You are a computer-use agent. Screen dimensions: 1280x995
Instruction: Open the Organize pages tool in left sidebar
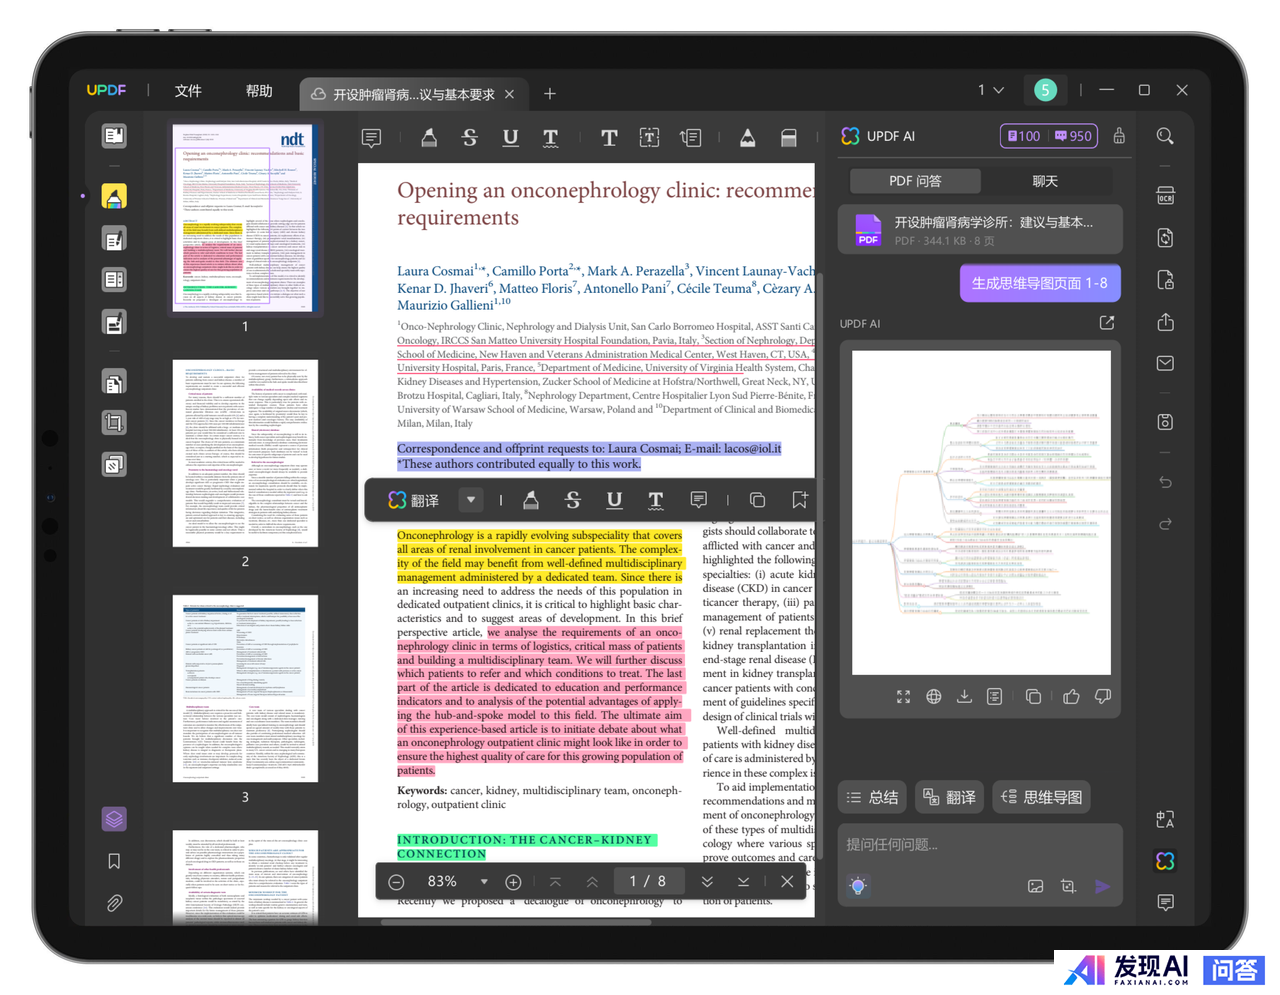pyautogui.click(x=114, y=280)
